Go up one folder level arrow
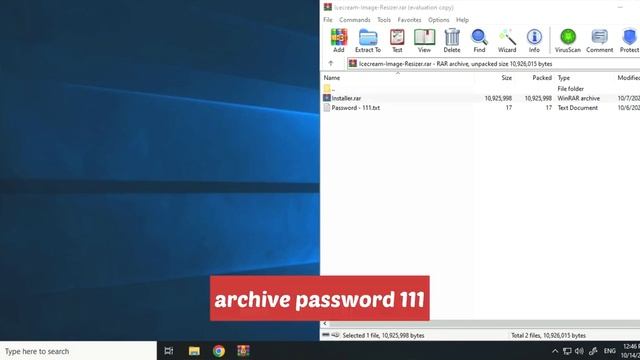Viewport: 640px width, 360px height. coord(331,64)
